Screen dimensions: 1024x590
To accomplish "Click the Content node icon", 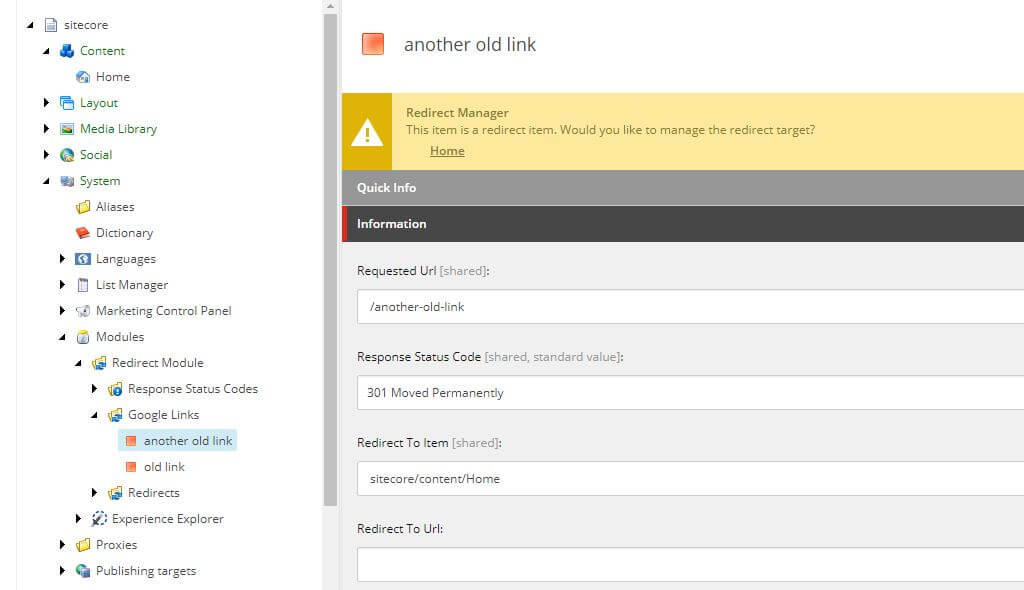I will click(x=67, y=51).
